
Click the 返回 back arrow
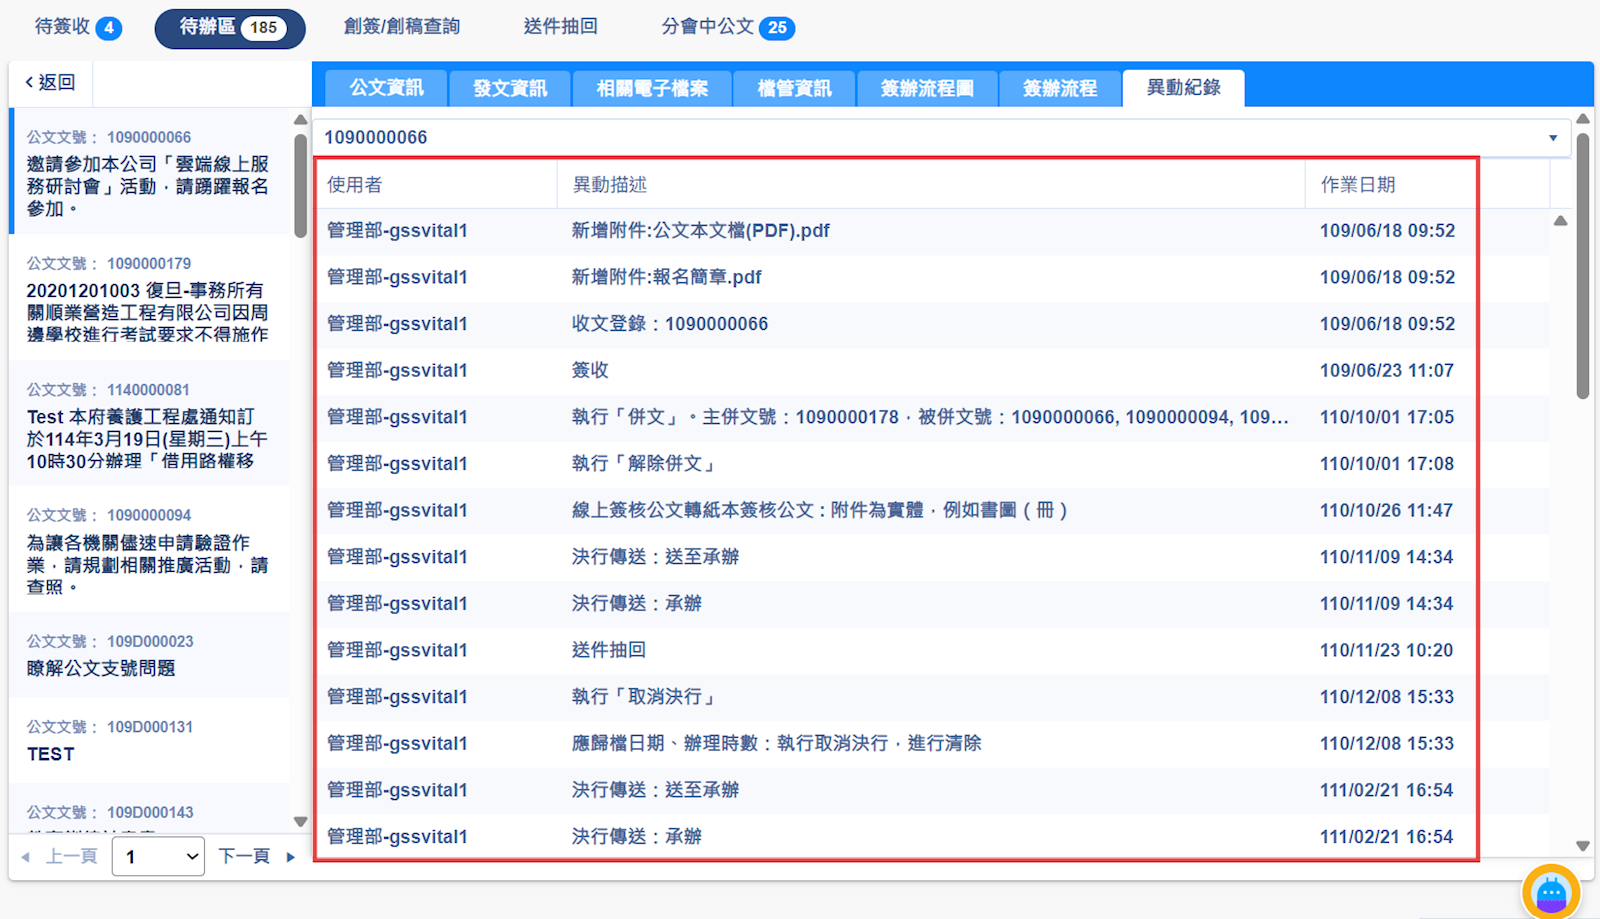(50, 83)
